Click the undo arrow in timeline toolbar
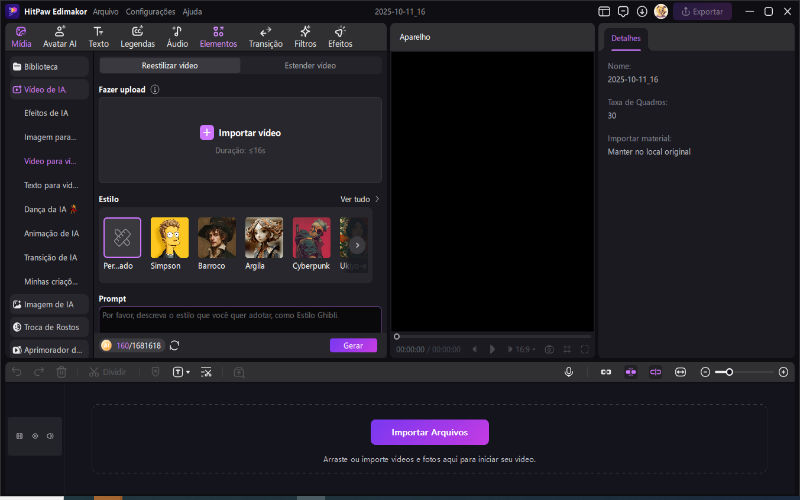Image resolution: width=800 pixels, height=500 pixels. [x=17, y=372]
